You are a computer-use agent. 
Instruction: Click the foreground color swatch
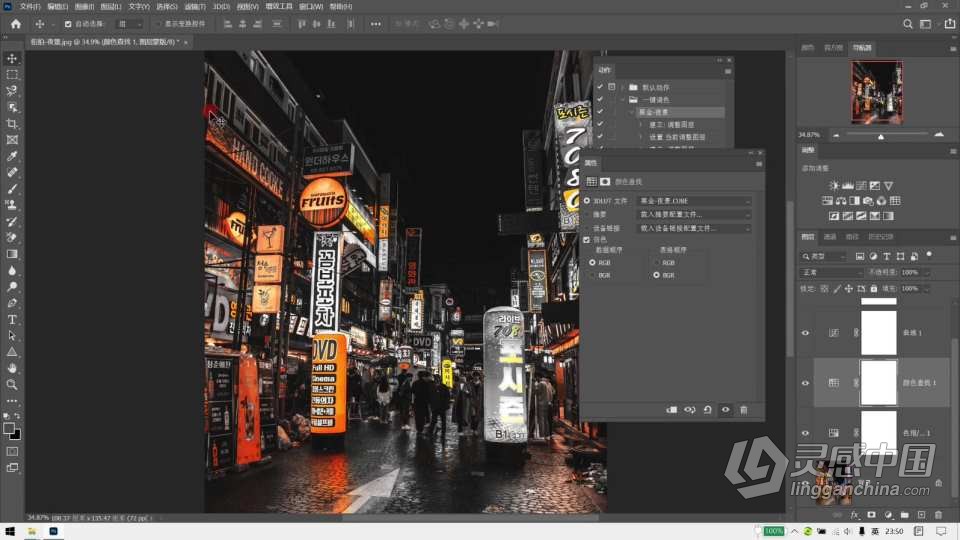coord(9,429)
